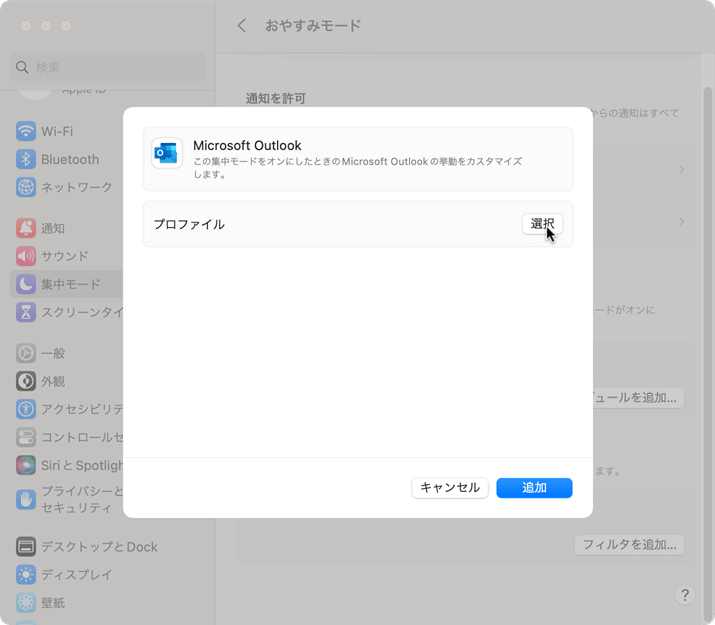Click the Siri と Spotlight icon
Viewport: 715px width, 625px height.
point(26,465)
